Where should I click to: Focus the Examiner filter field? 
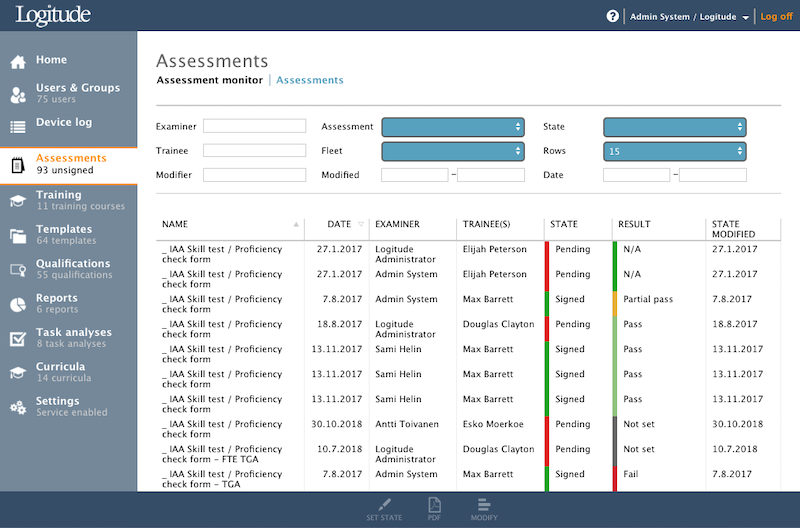point(255,126)
